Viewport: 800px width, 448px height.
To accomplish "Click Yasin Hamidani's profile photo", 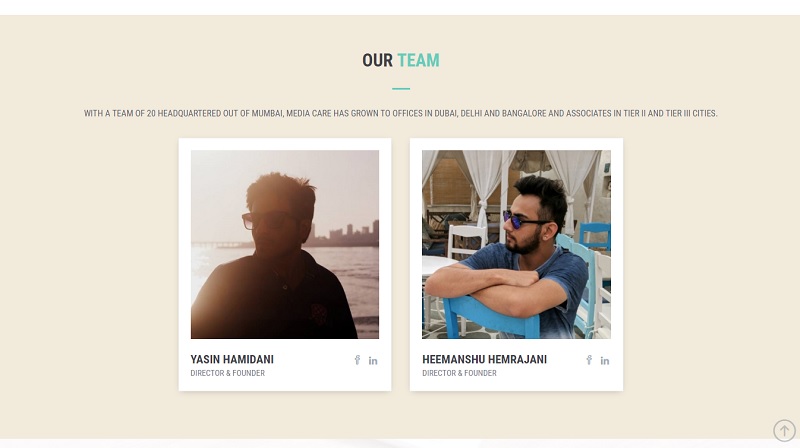I will click(285, 244).
